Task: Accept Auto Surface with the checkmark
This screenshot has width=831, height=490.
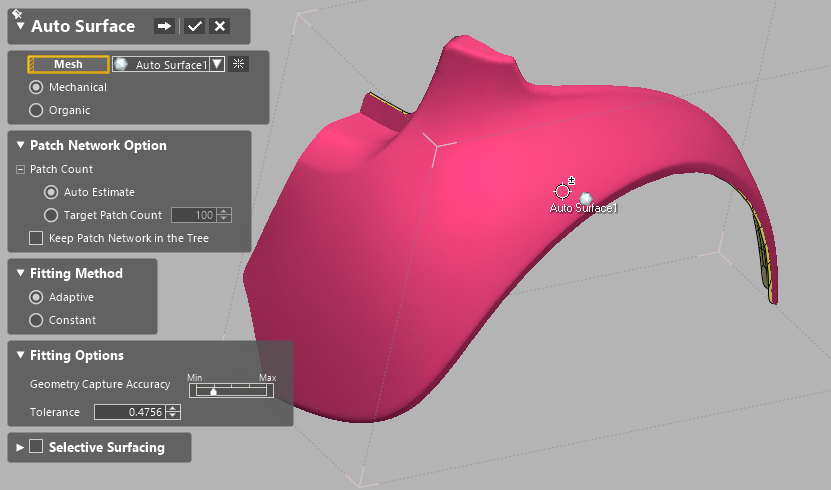Action: click(195, 26)
